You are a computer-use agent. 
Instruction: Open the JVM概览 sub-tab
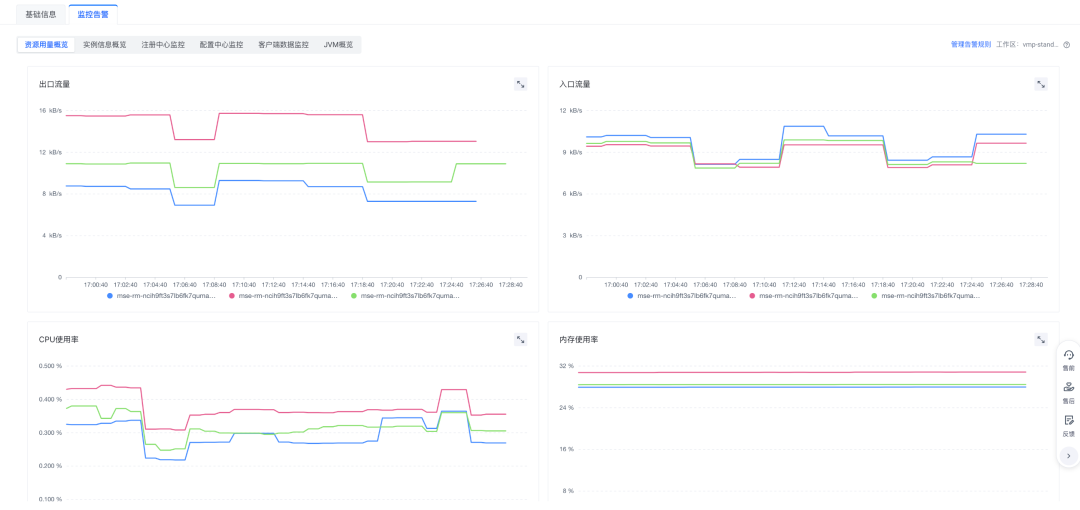338,45
